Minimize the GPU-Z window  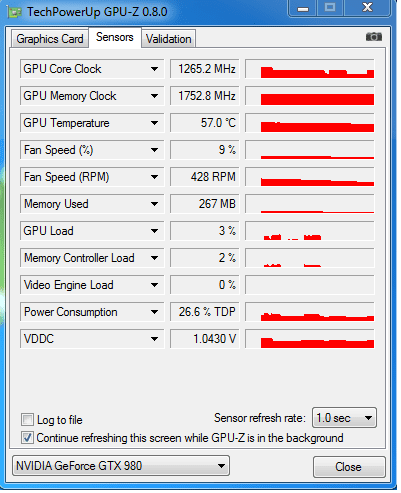coord(303,8)
